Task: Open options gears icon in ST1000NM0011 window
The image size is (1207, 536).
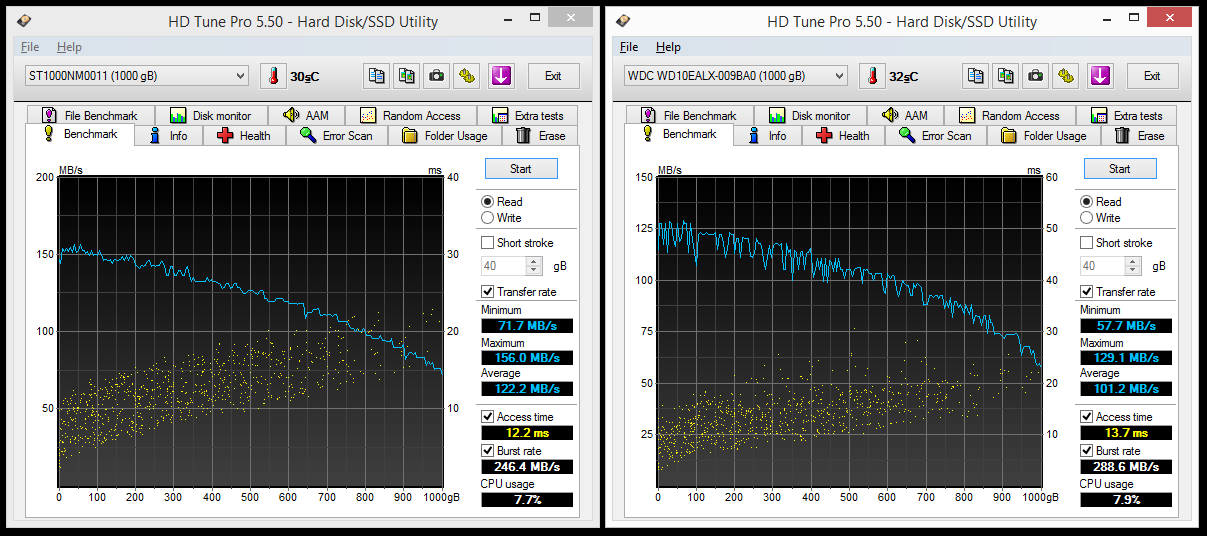Action: point(466,76)
